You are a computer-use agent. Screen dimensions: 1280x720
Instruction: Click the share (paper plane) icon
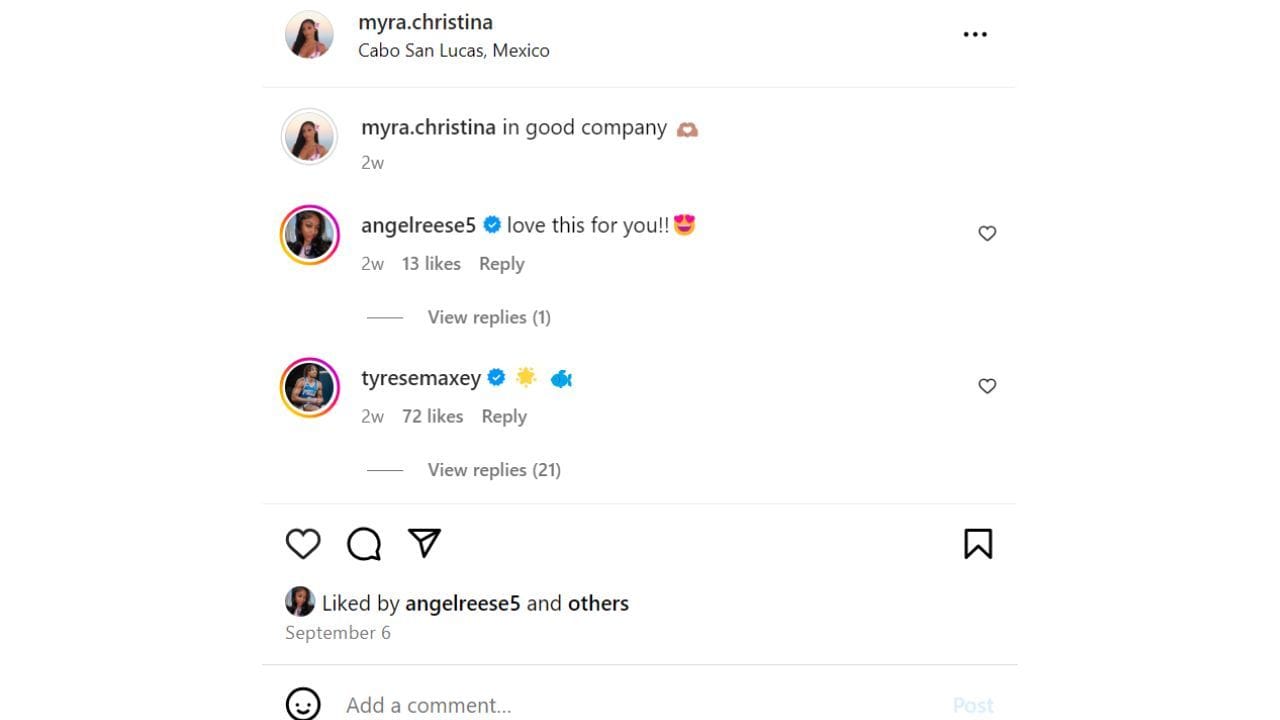424,543
